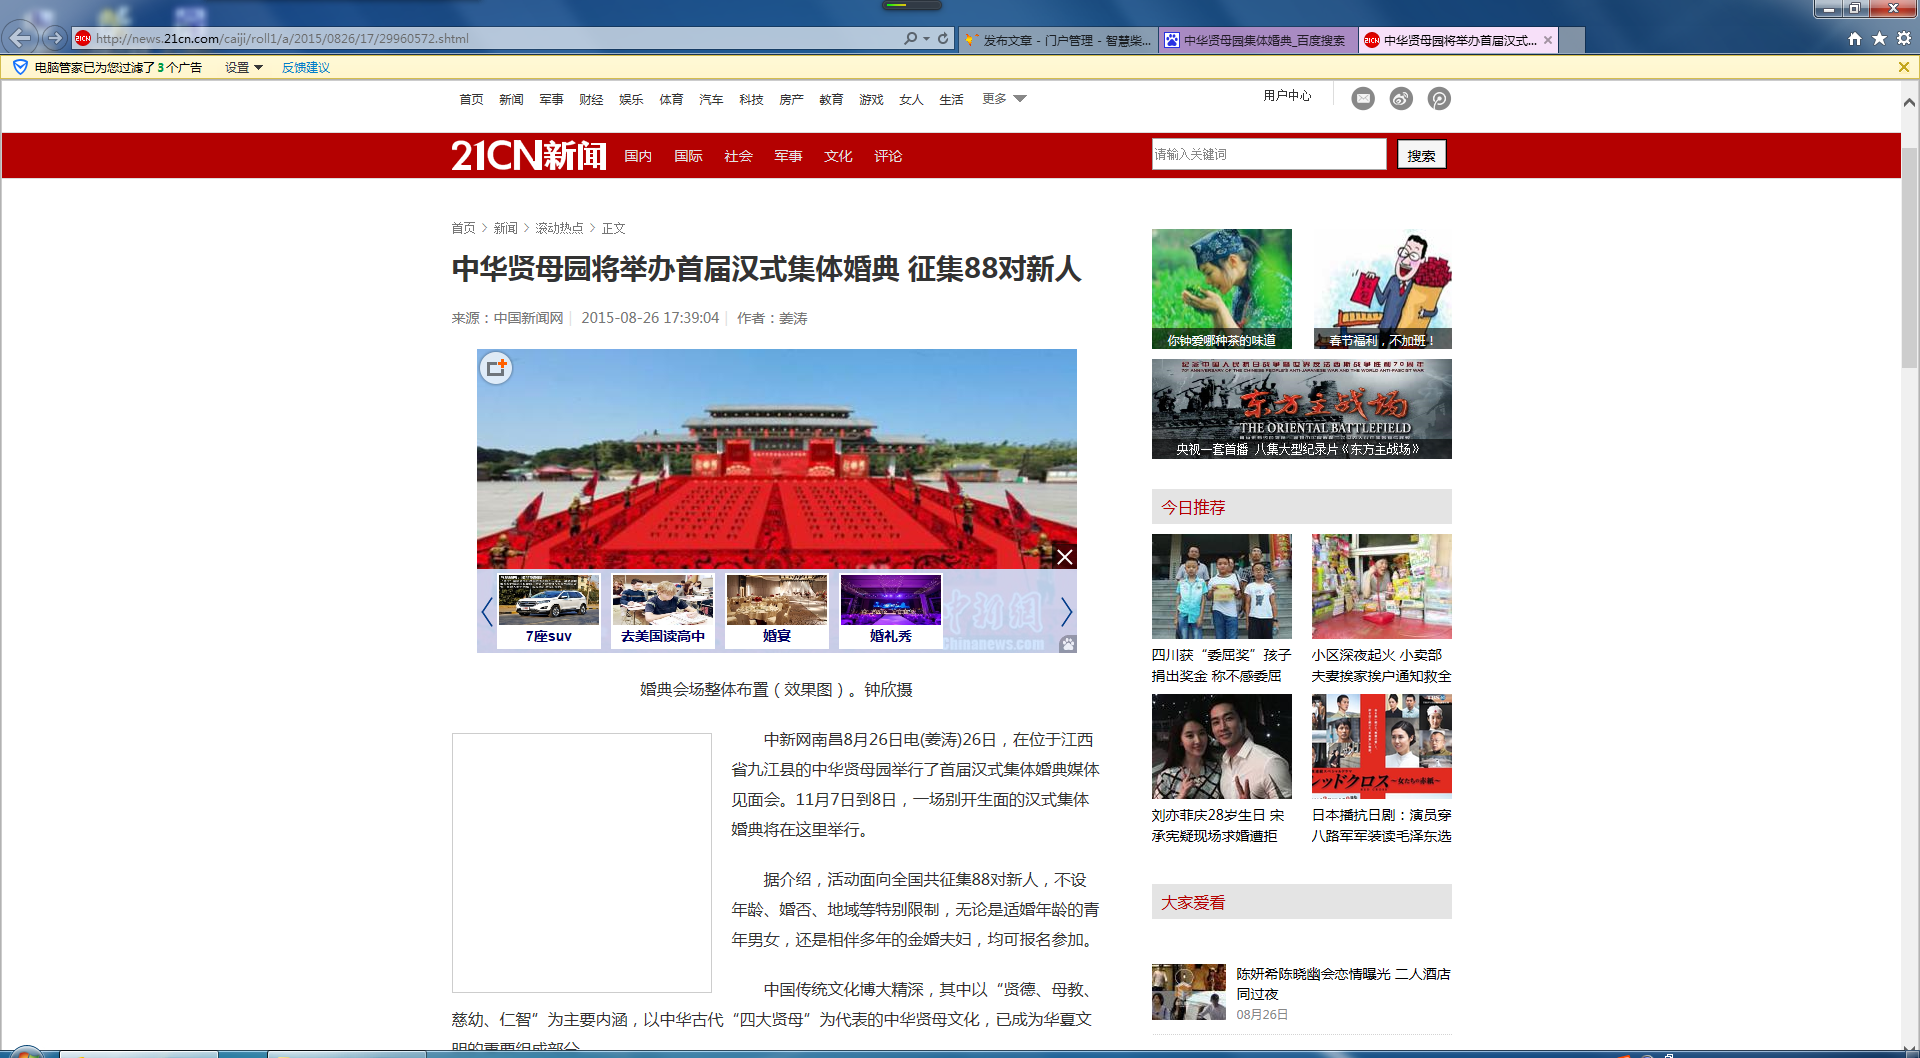The height and width of the screenshot is (1058, 1920).
Task: Click the shield icon in notification bar
Action: 20,67
